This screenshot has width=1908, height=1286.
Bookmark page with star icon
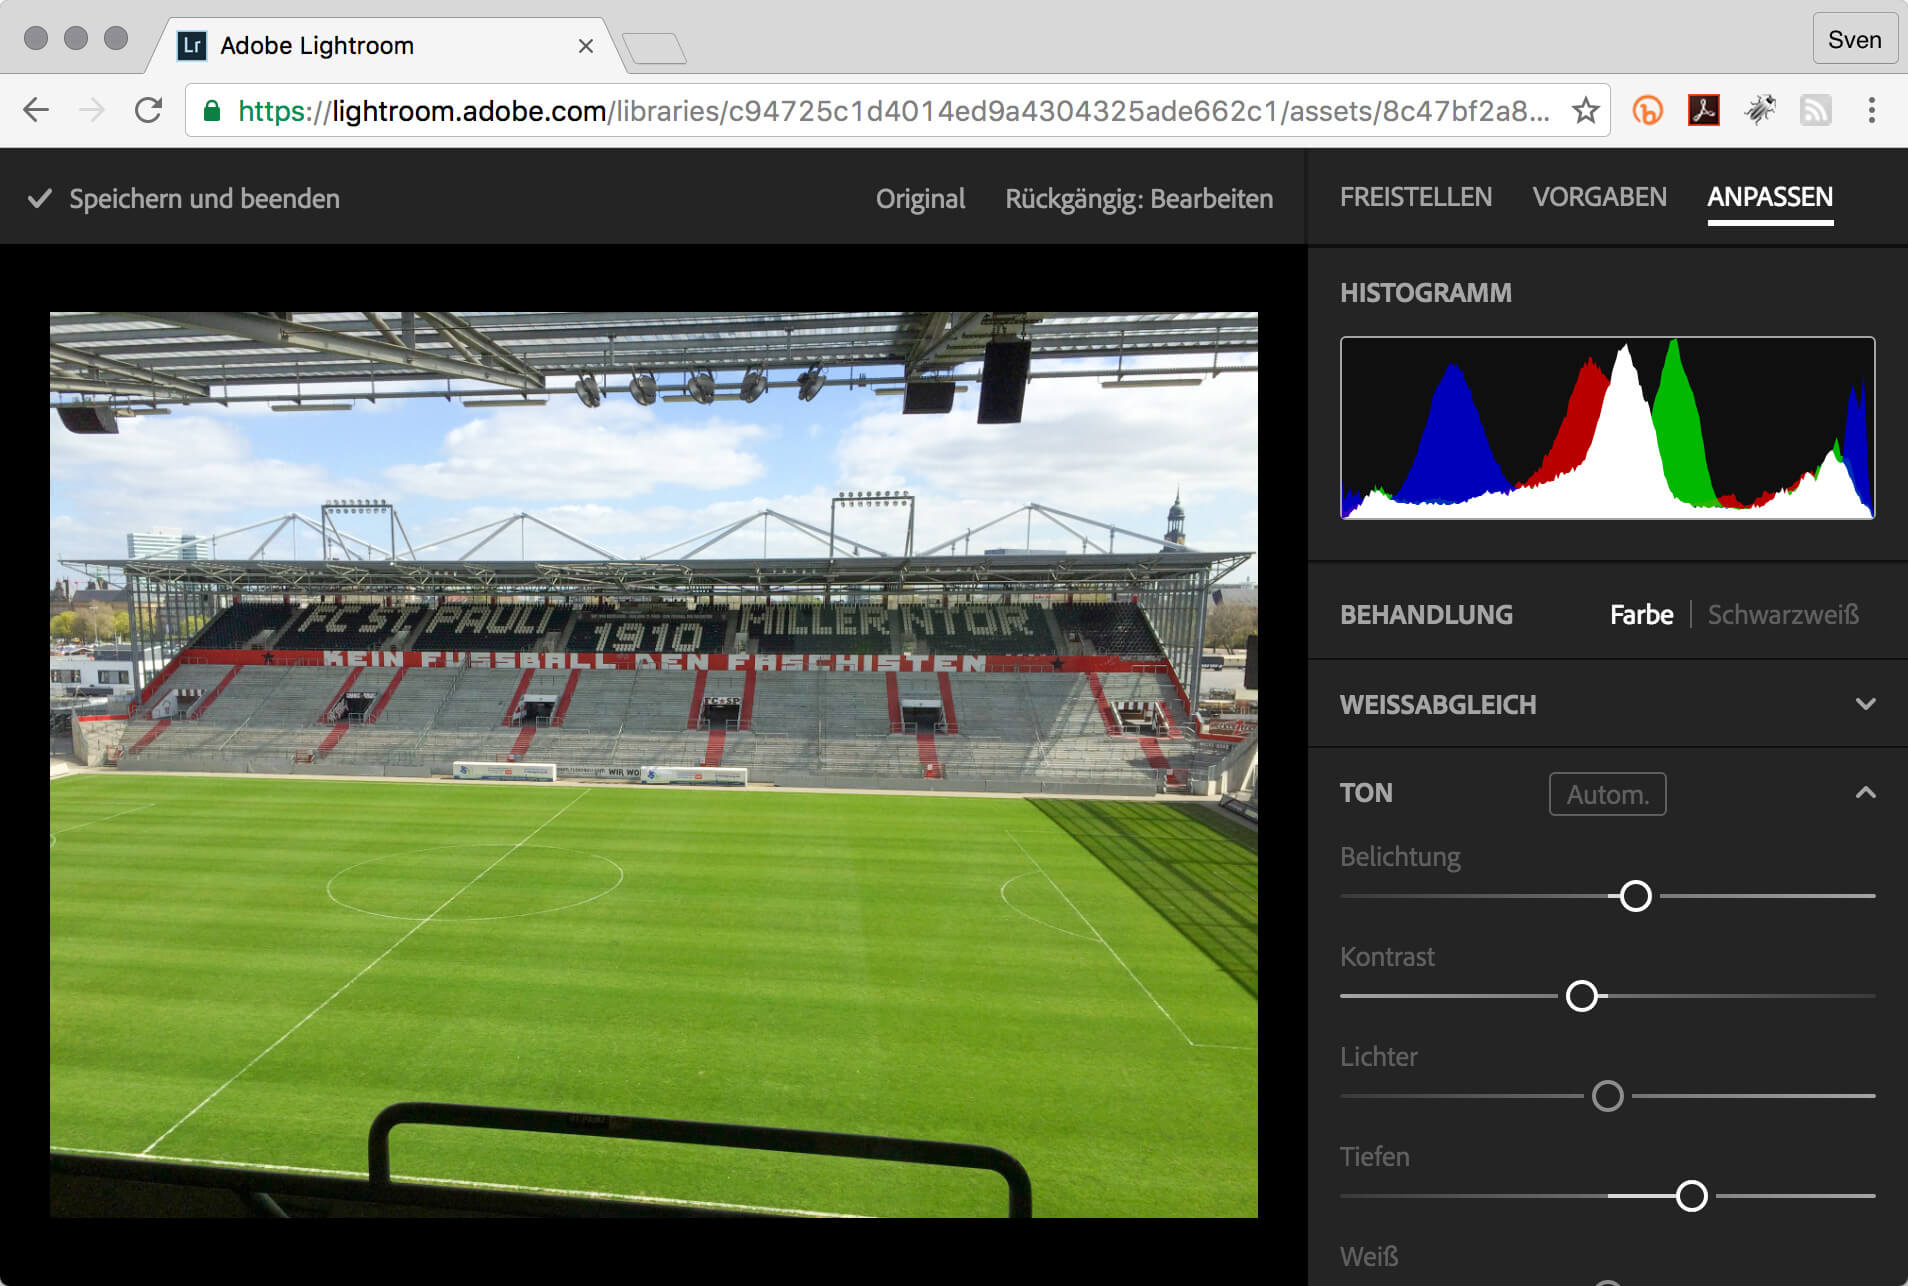click(x=1586, y=110)
